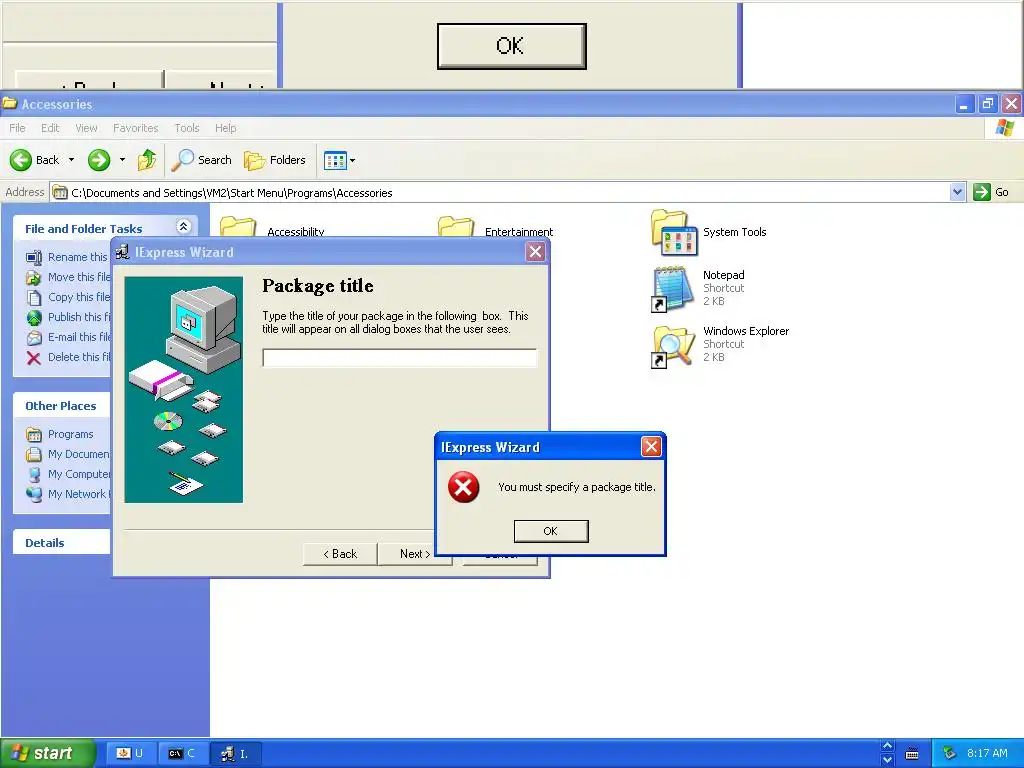Open the Tools menu in Accessories

187,128
